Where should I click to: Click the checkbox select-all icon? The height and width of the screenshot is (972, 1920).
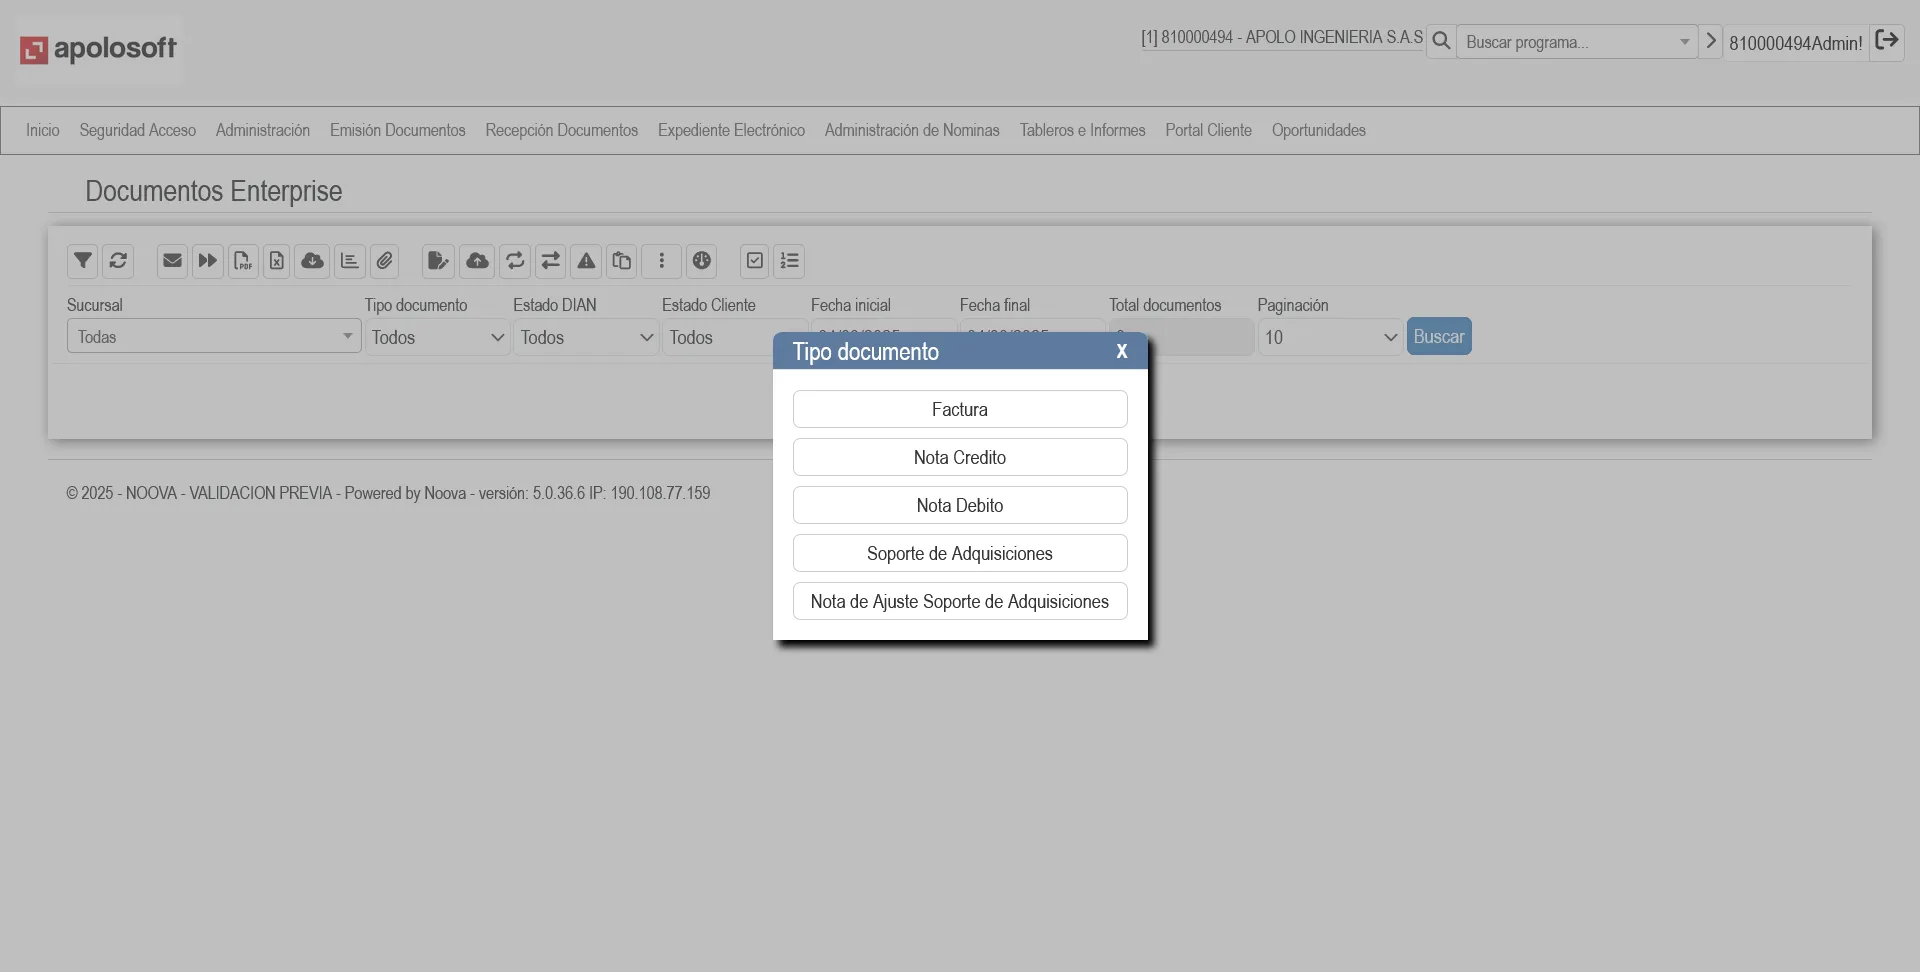pos(755,261)
